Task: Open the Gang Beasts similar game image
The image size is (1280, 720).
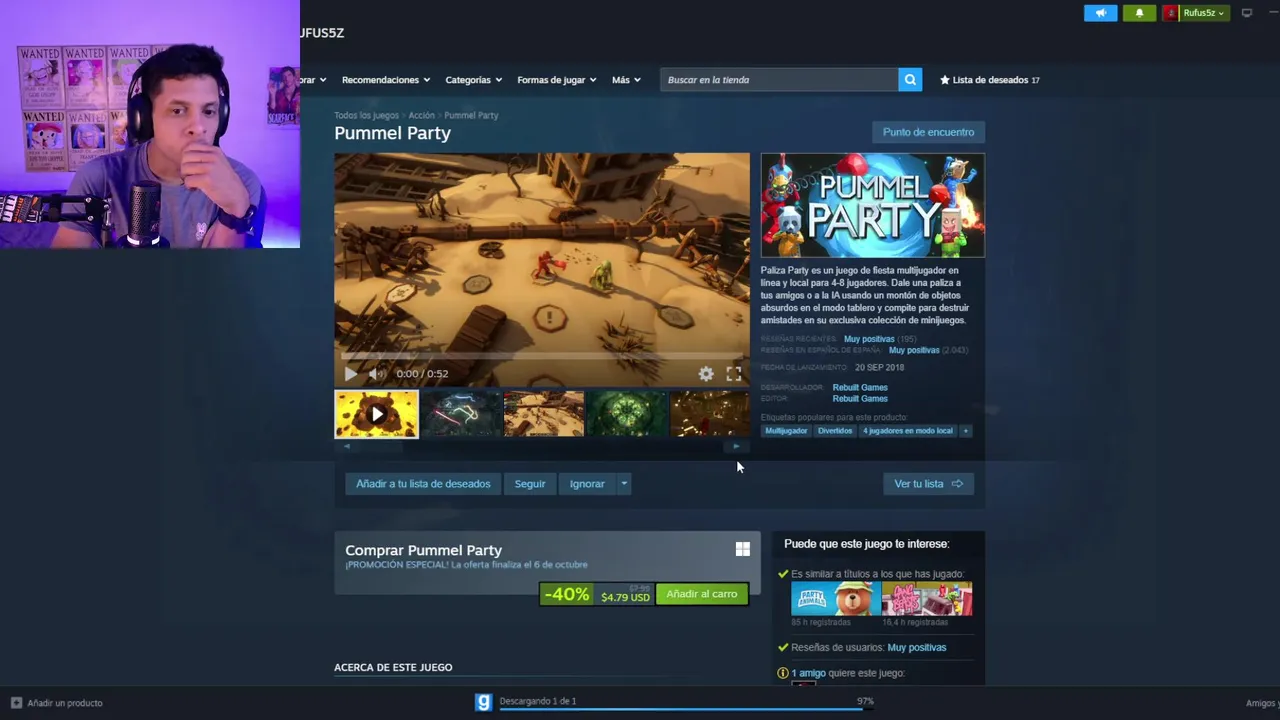Action: (927, 599)
